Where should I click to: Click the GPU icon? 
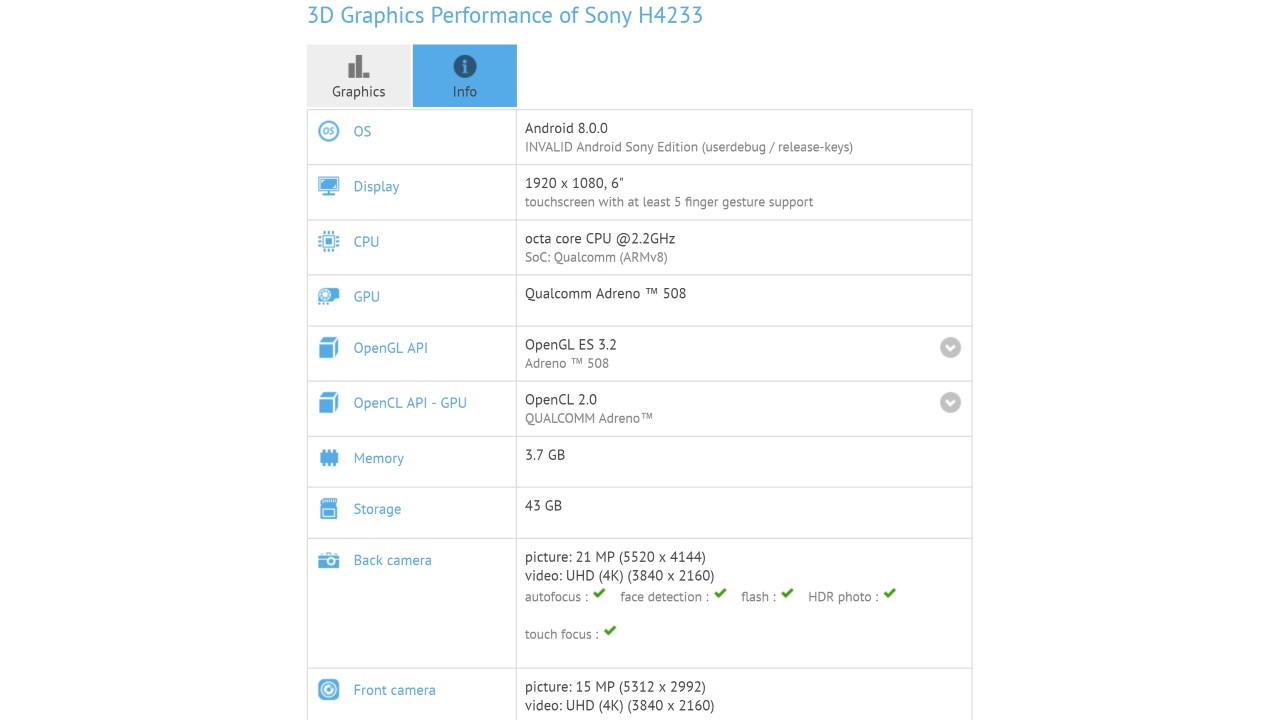[328, 296]
